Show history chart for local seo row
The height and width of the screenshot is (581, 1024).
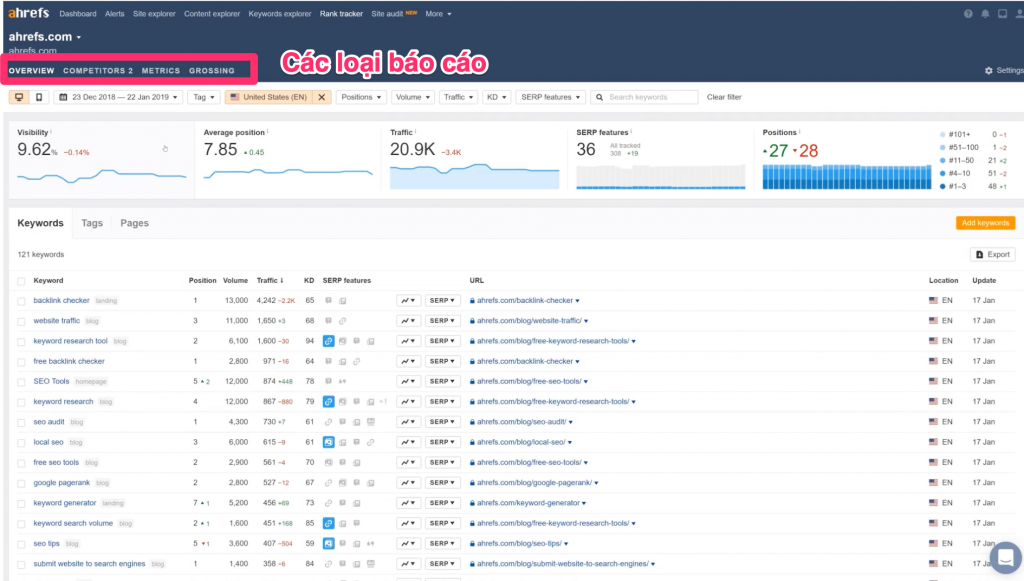pyautogui.click(x=408, y=442)
